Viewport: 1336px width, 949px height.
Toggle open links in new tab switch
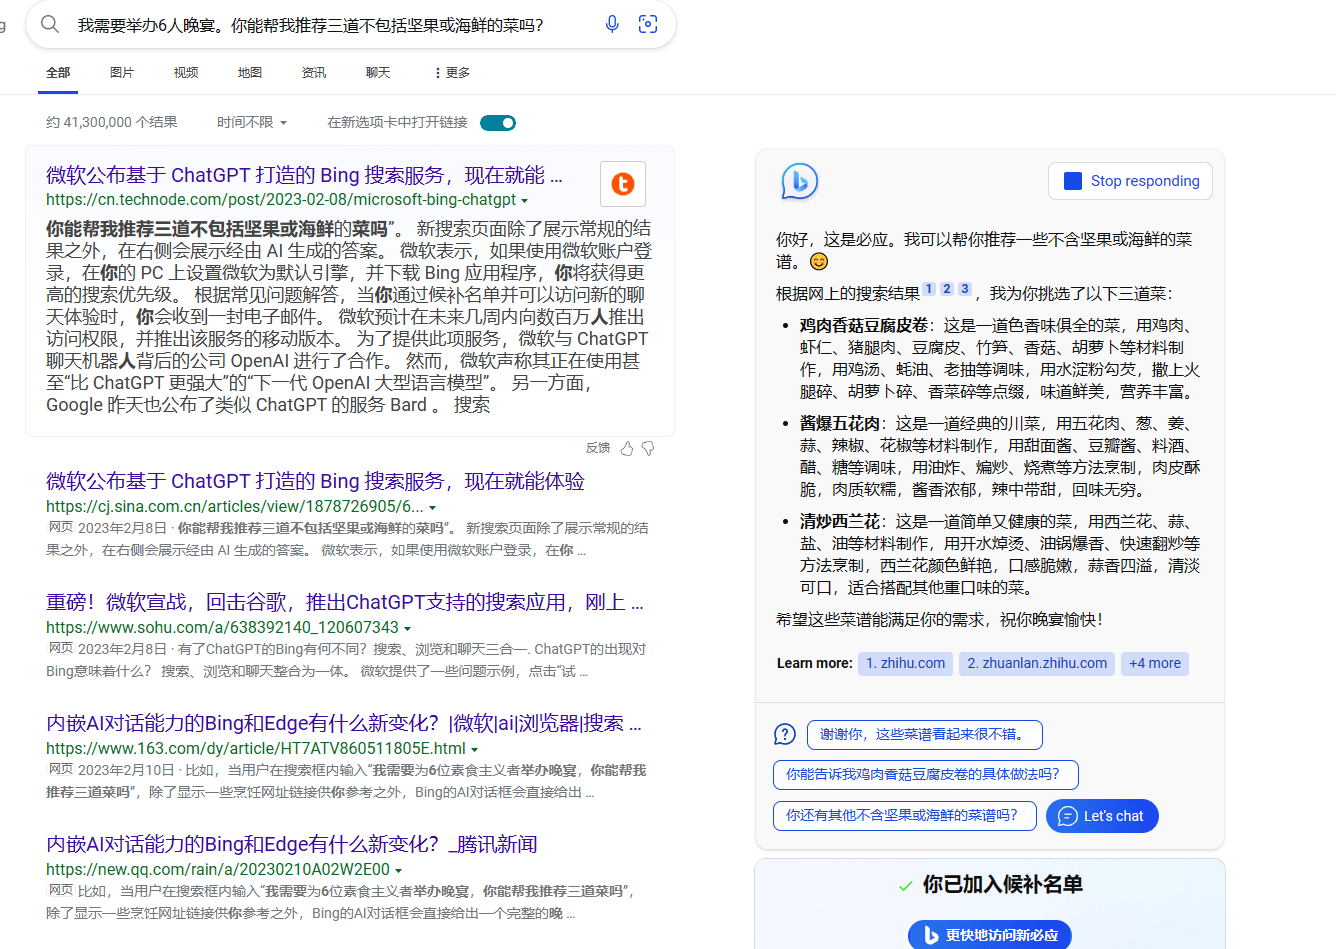[498, 123]
